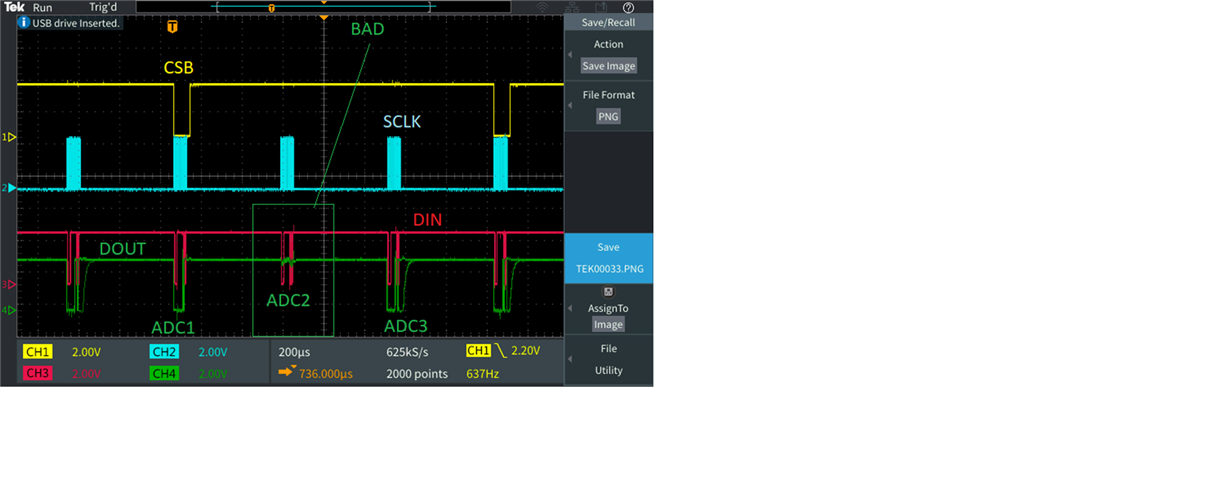Click the dimmed Wi-Fi status icon
The height and width of the screenshot is (479, 1230).
[x=543, y=7]
